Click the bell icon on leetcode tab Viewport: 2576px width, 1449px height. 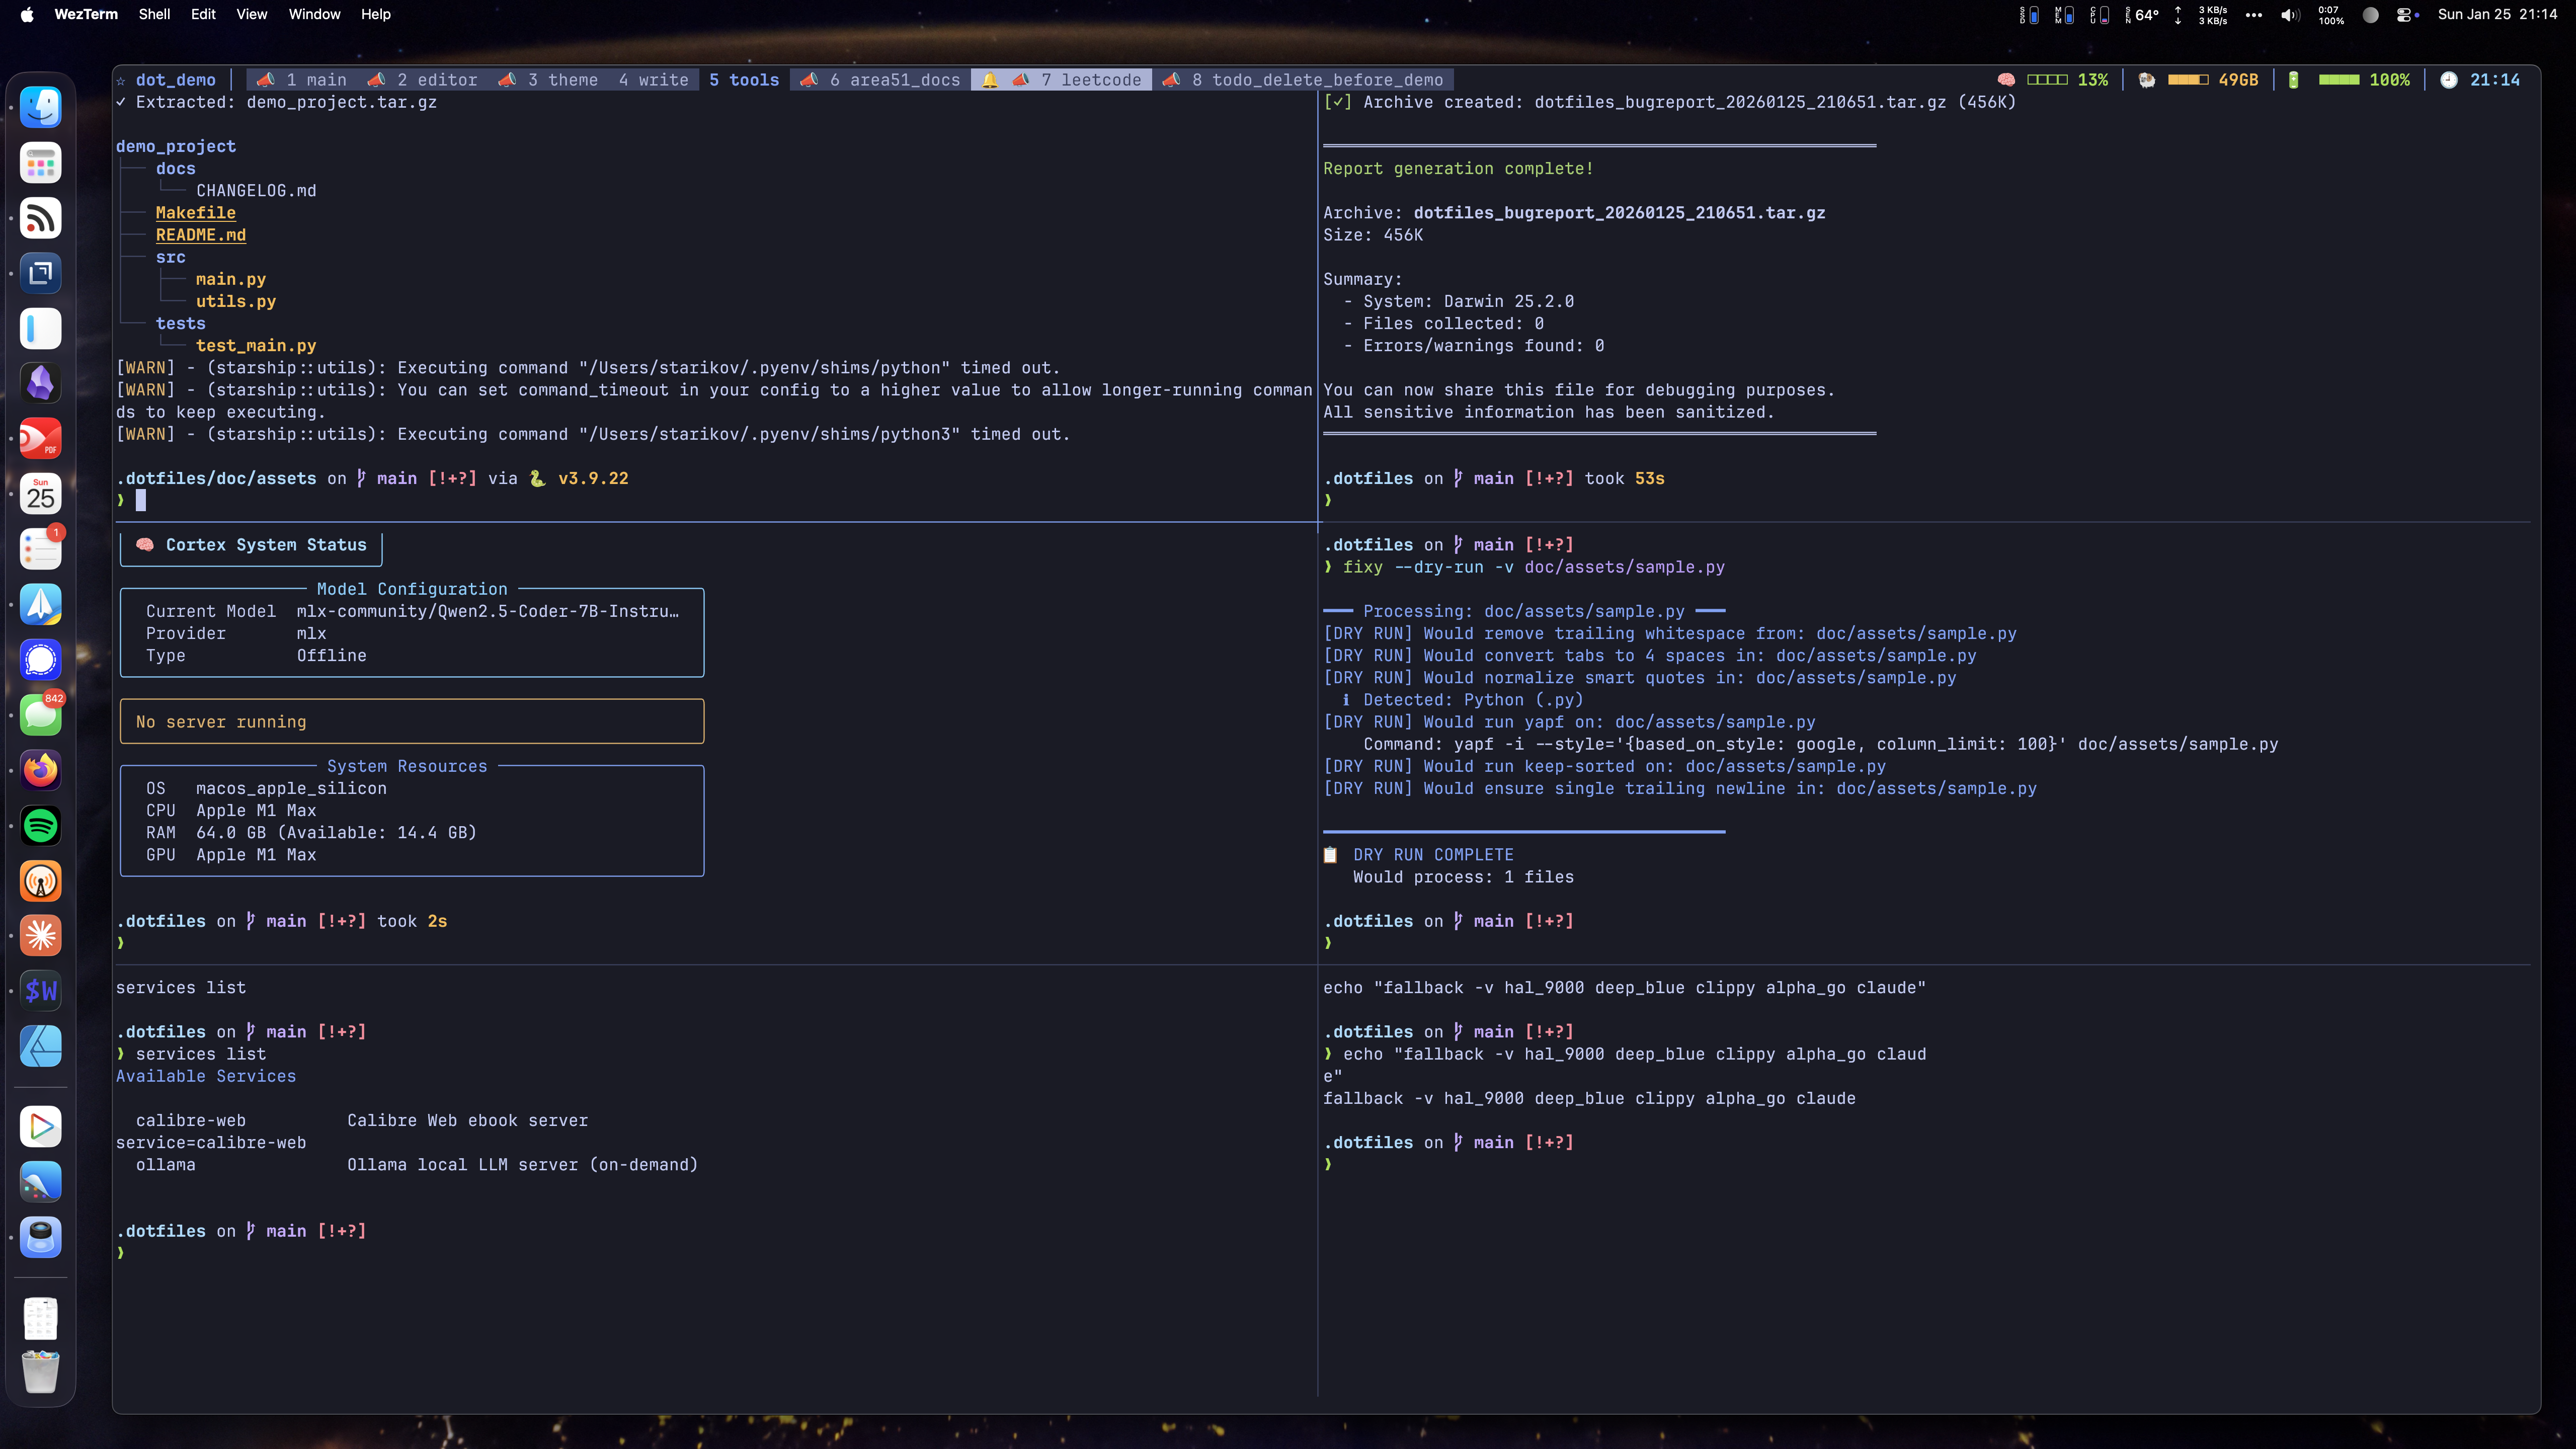989,80
